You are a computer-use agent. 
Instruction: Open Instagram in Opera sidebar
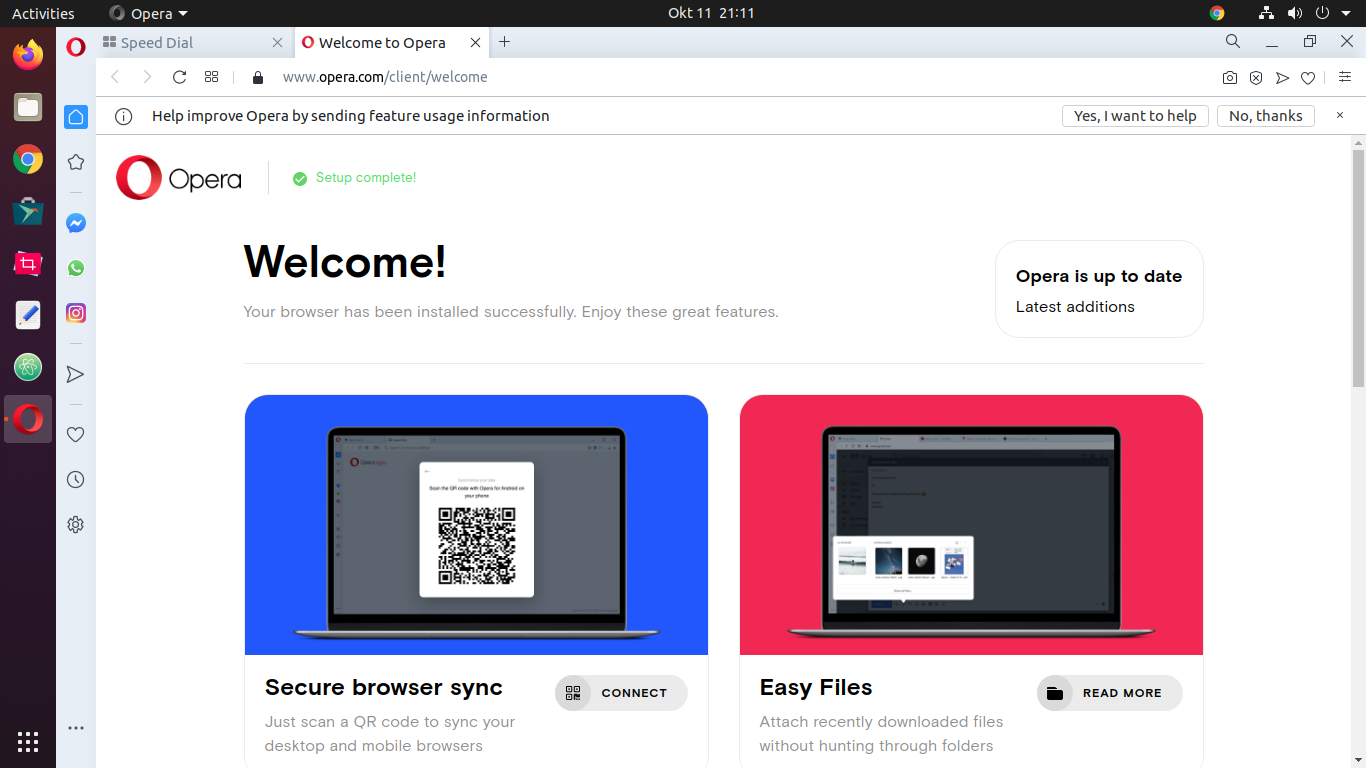(76, 313)
